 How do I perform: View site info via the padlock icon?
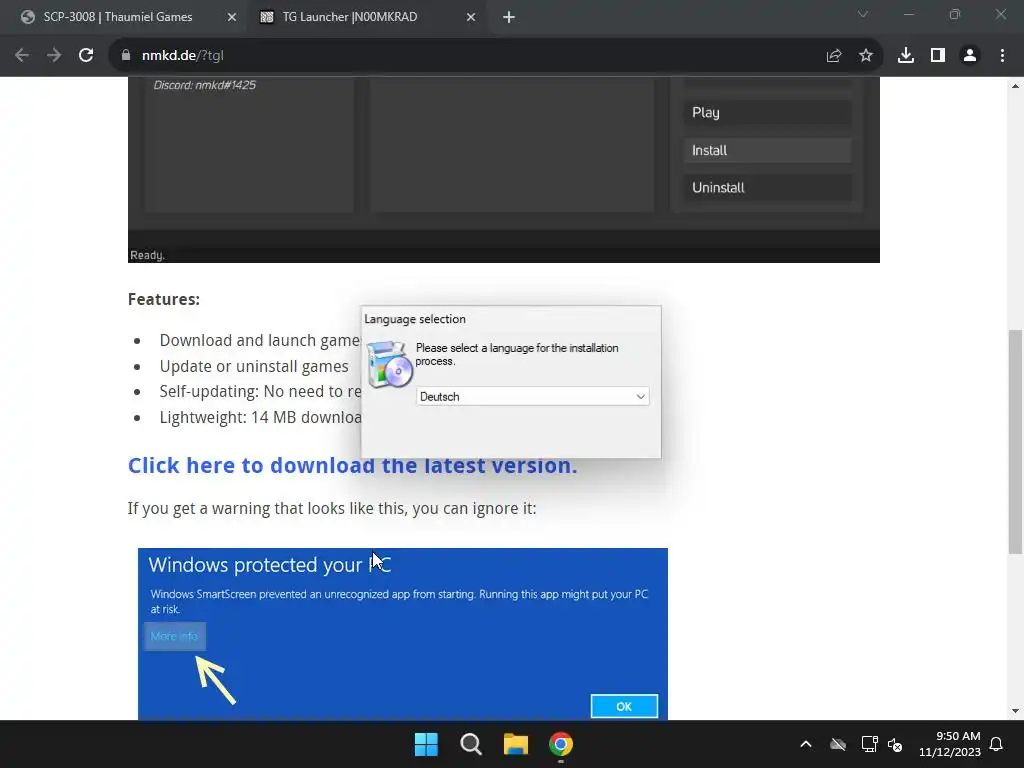[125, 56]
